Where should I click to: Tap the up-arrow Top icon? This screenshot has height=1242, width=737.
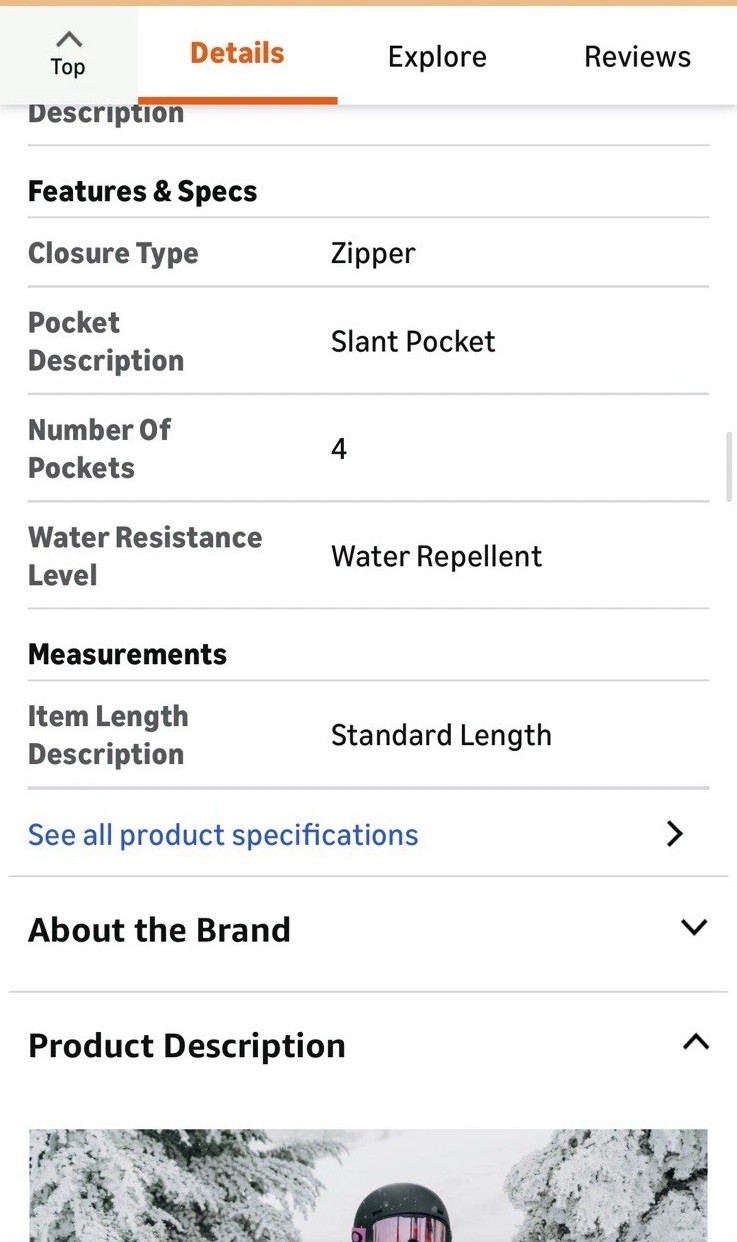click(68, 42)
